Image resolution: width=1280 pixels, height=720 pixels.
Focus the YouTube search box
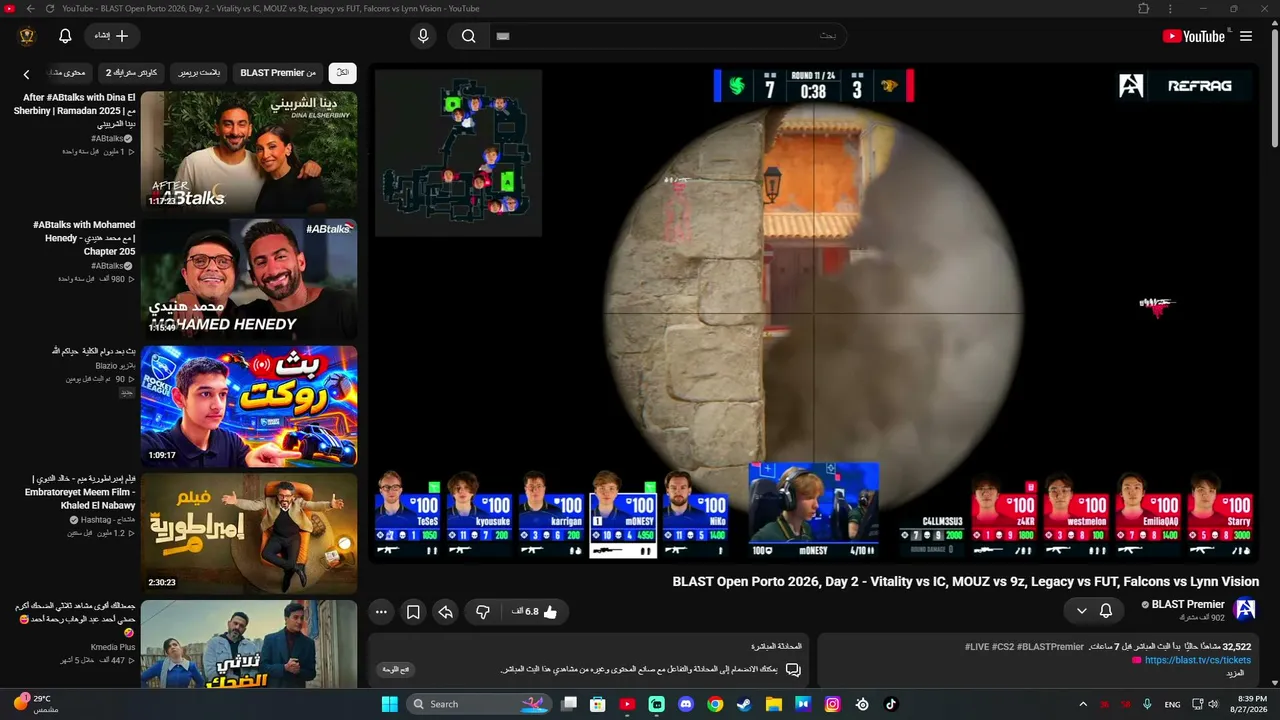coord(668,36)
